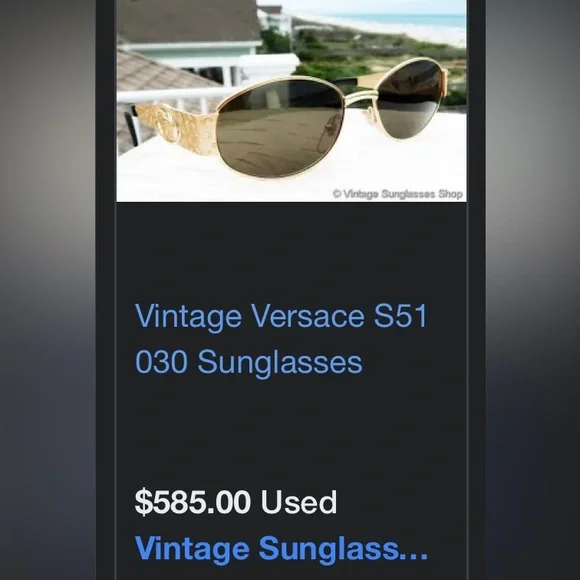Click the 030 model number in the title
This screenshot has height=580, width=580.
tap(161, 361)
